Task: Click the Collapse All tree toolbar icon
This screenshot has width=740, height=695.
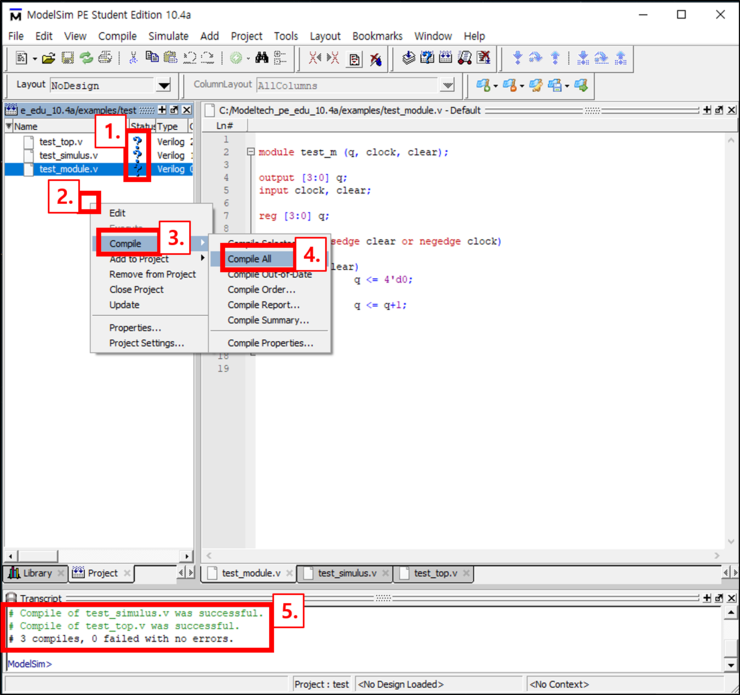Action: tap(280, 58)
